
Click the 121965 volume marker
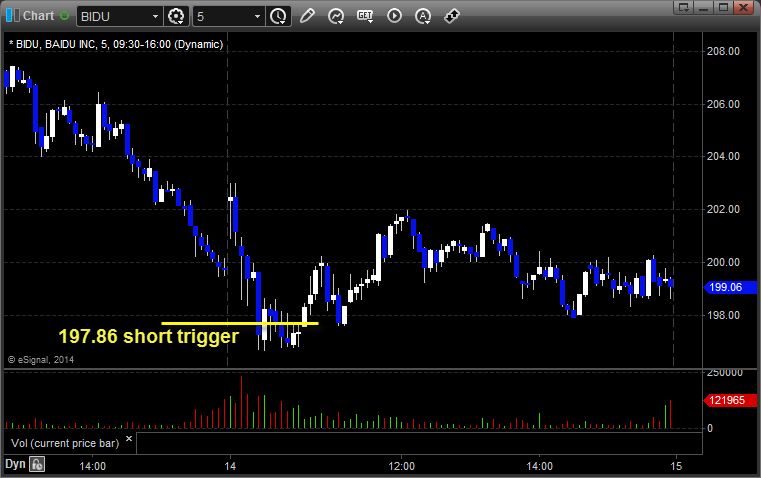pos(730,400)
